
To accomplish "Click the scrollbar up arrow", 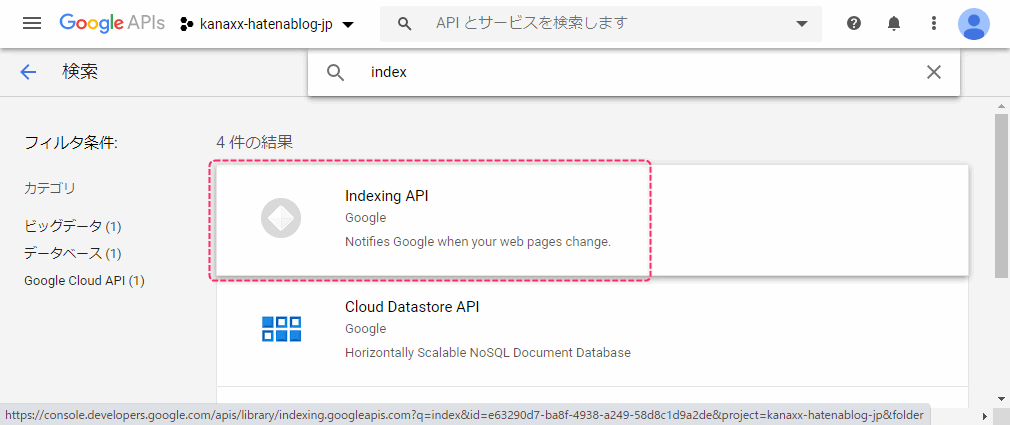I will (1001, 106).
